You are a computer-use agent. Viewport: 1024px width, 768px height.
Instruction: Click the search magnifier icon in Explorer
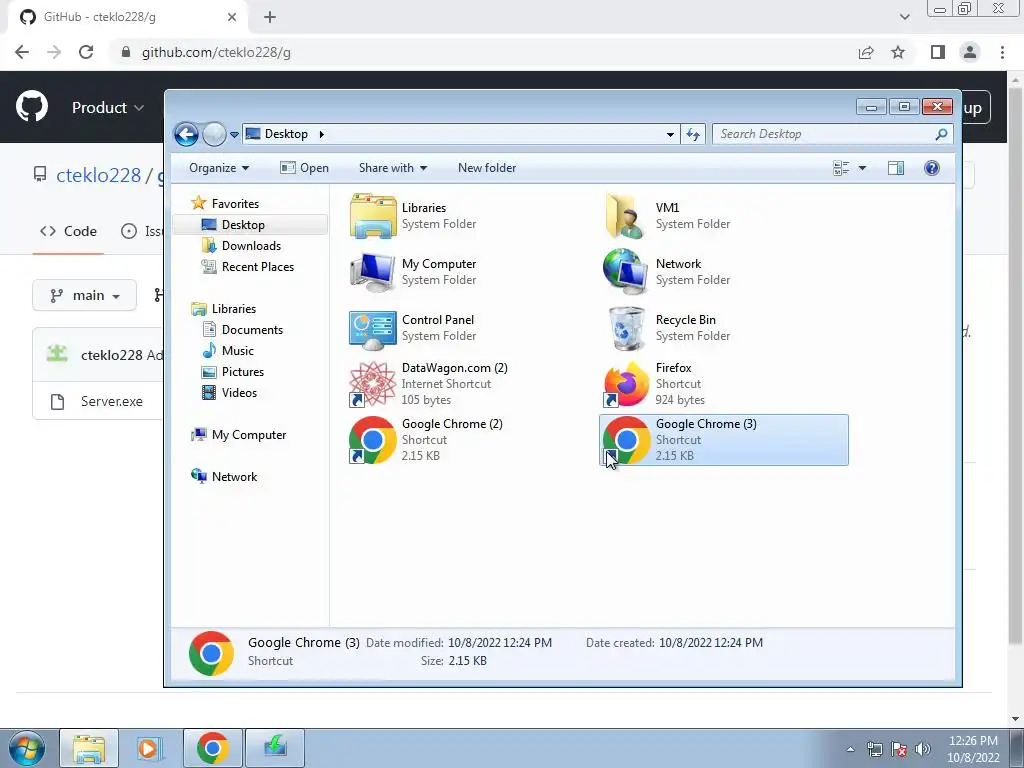(x=941, y=135)
